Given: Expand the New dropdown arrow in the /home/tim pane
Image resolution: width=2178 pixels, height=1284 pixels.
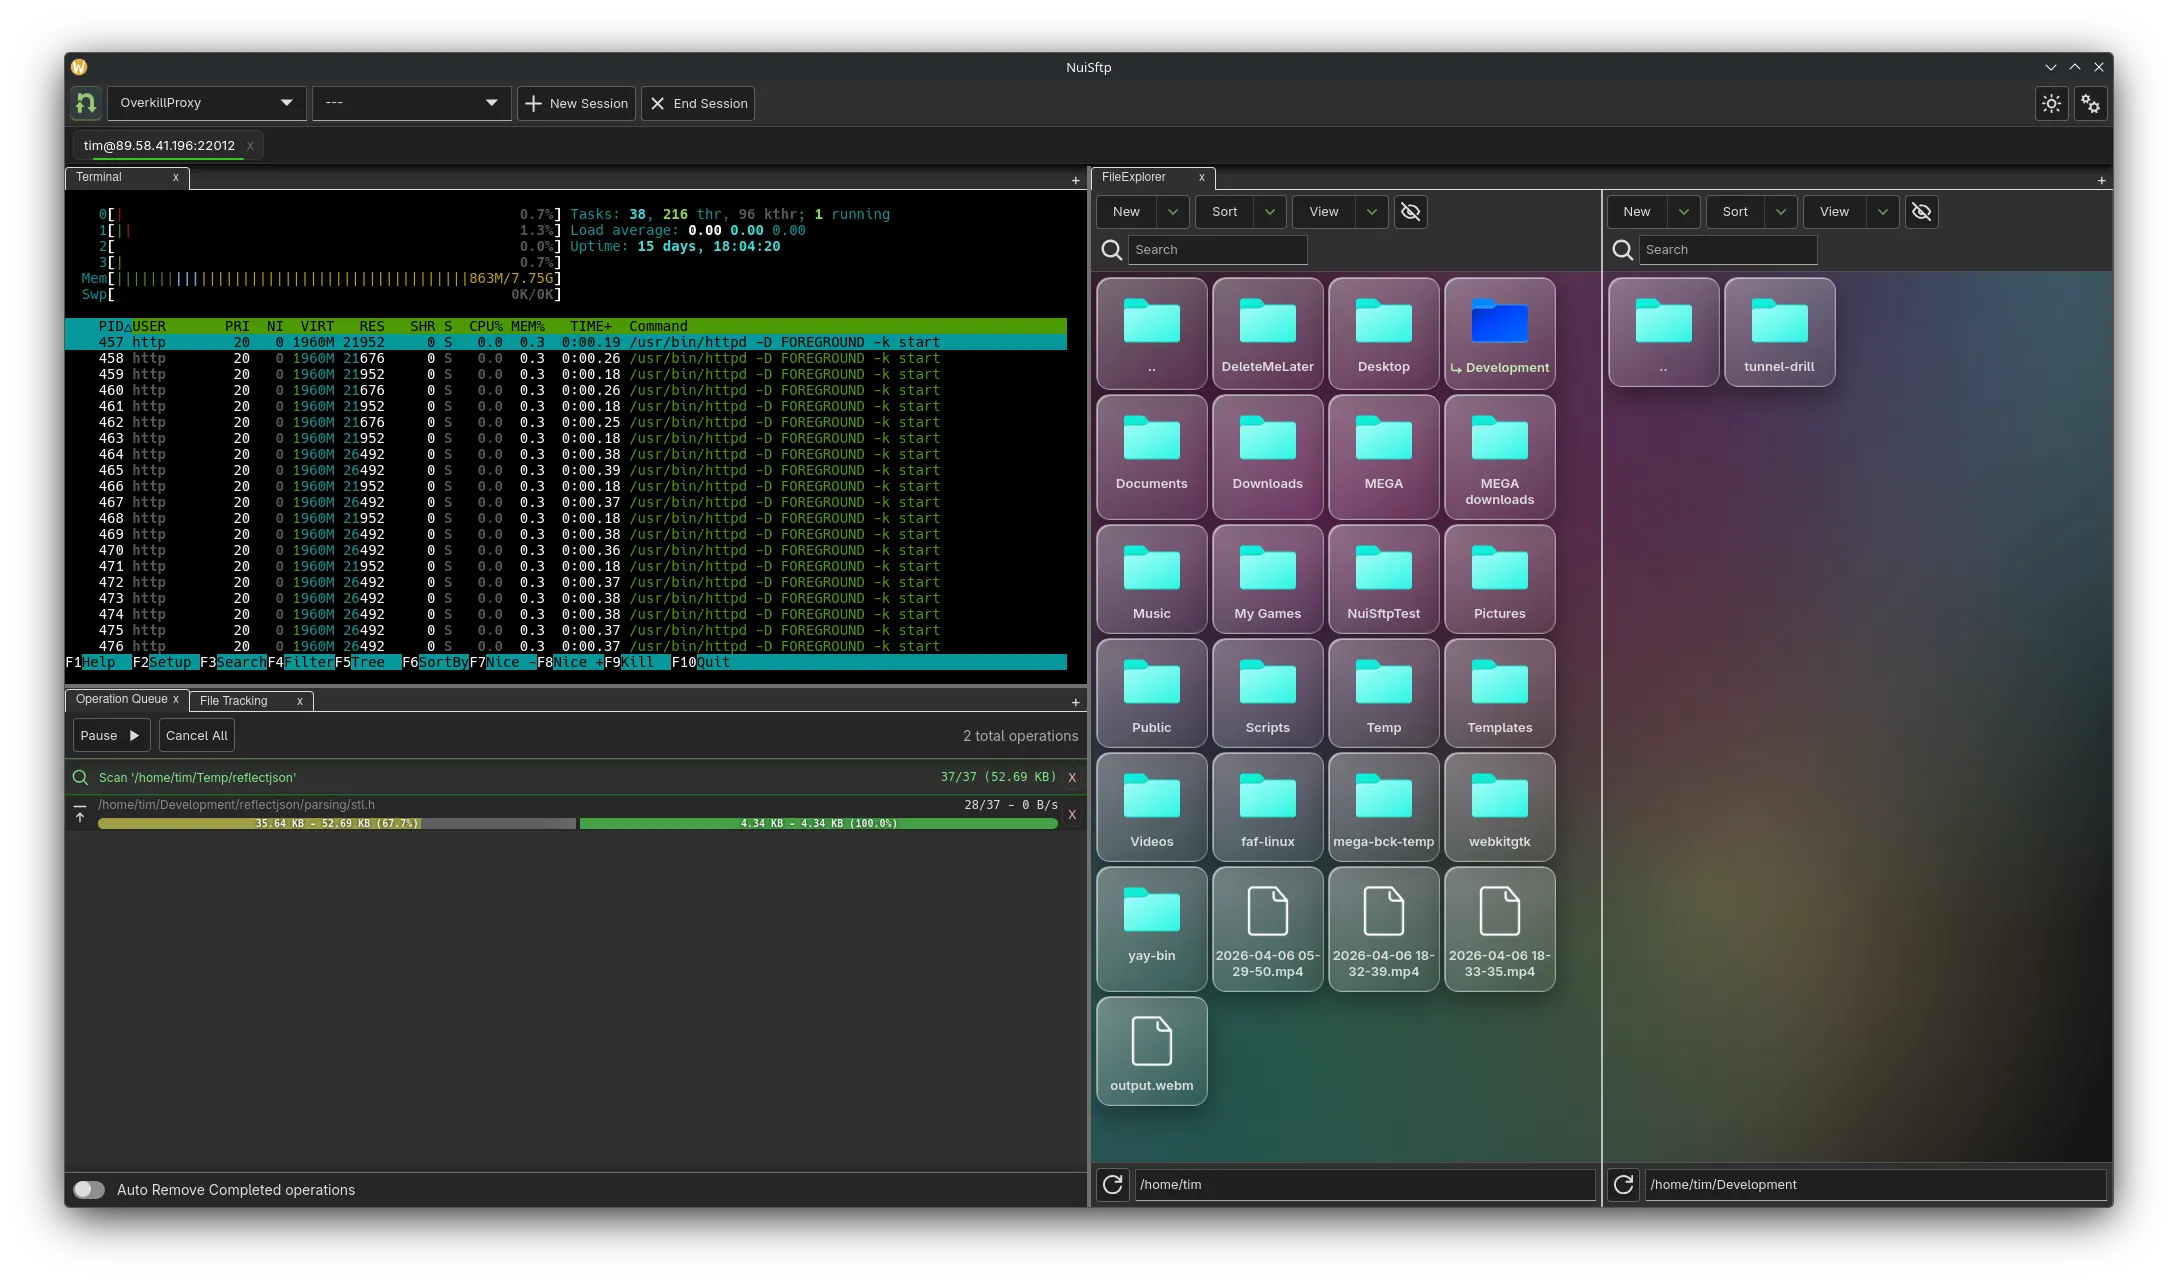Looking at the screenshot, I should pyautogui.click(x=1172, y=212).
